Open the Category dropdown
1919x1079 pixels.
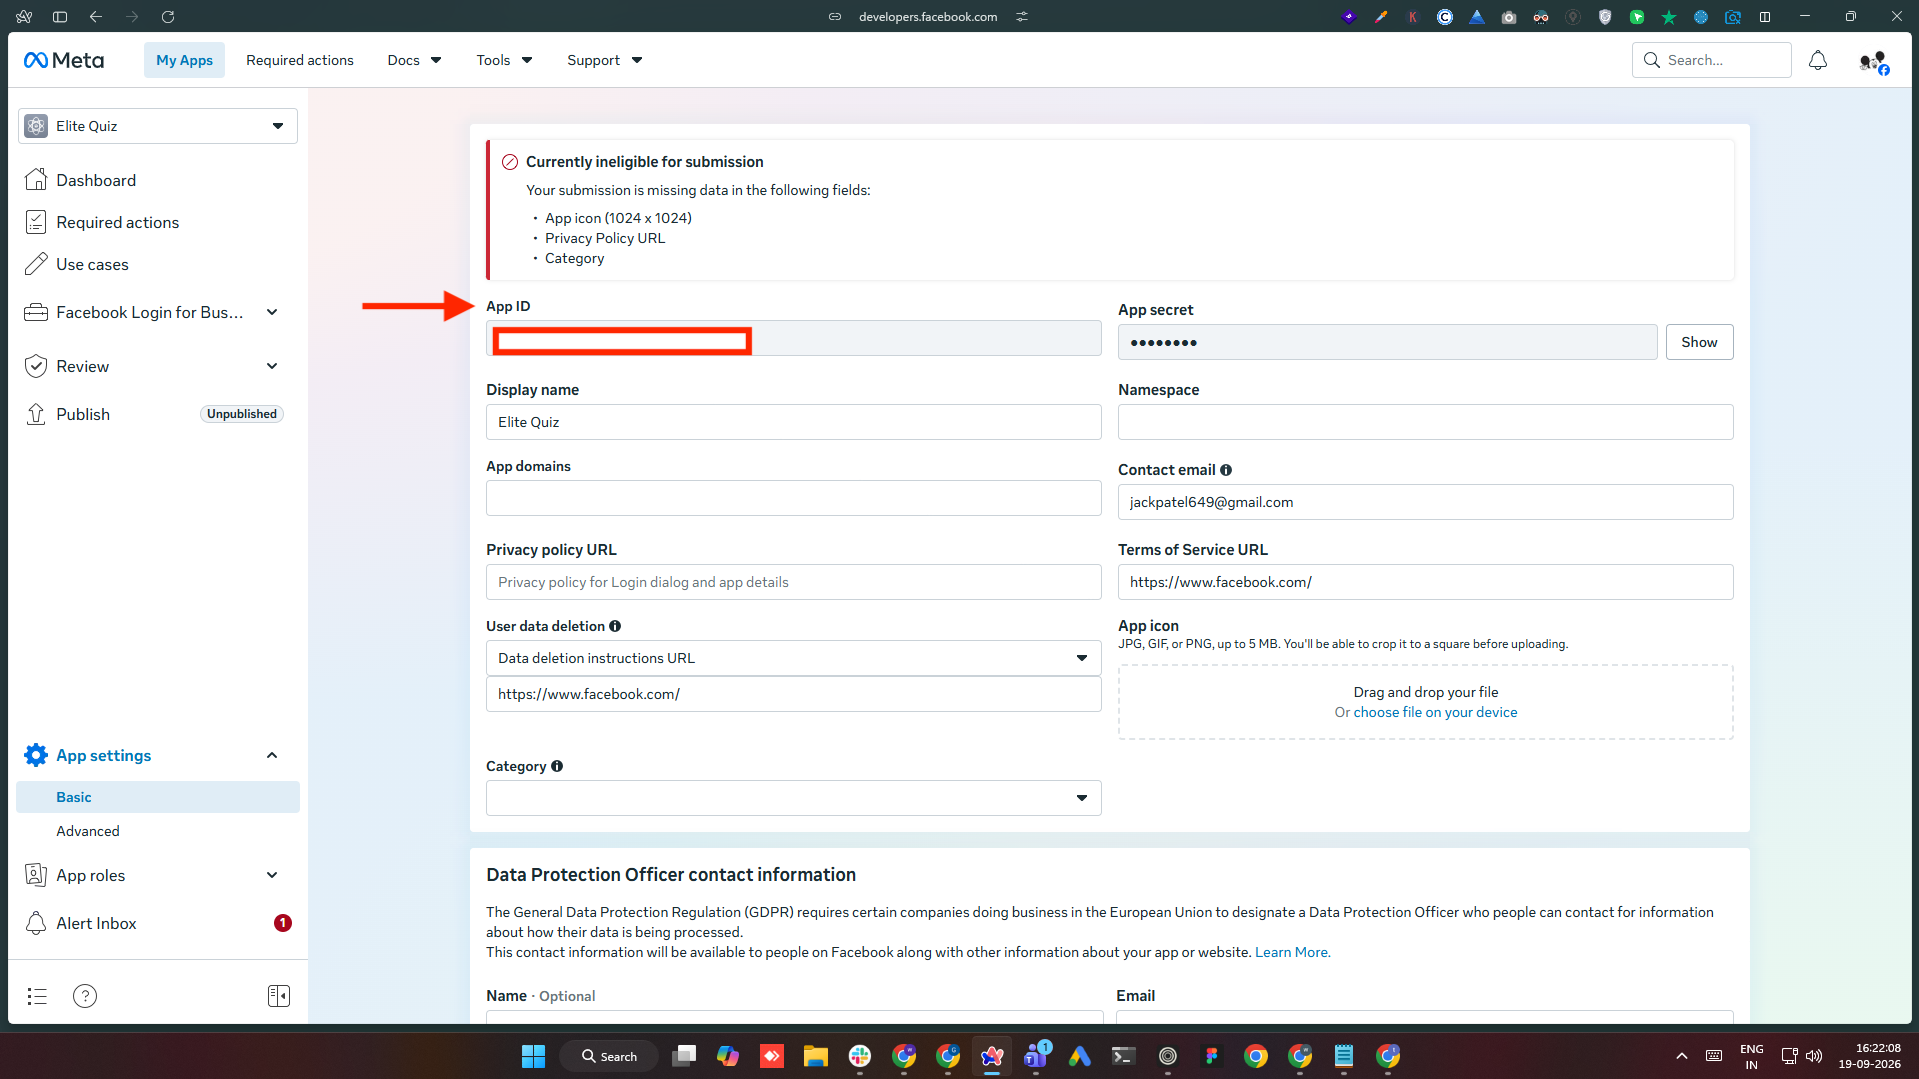tap(794, 798)
